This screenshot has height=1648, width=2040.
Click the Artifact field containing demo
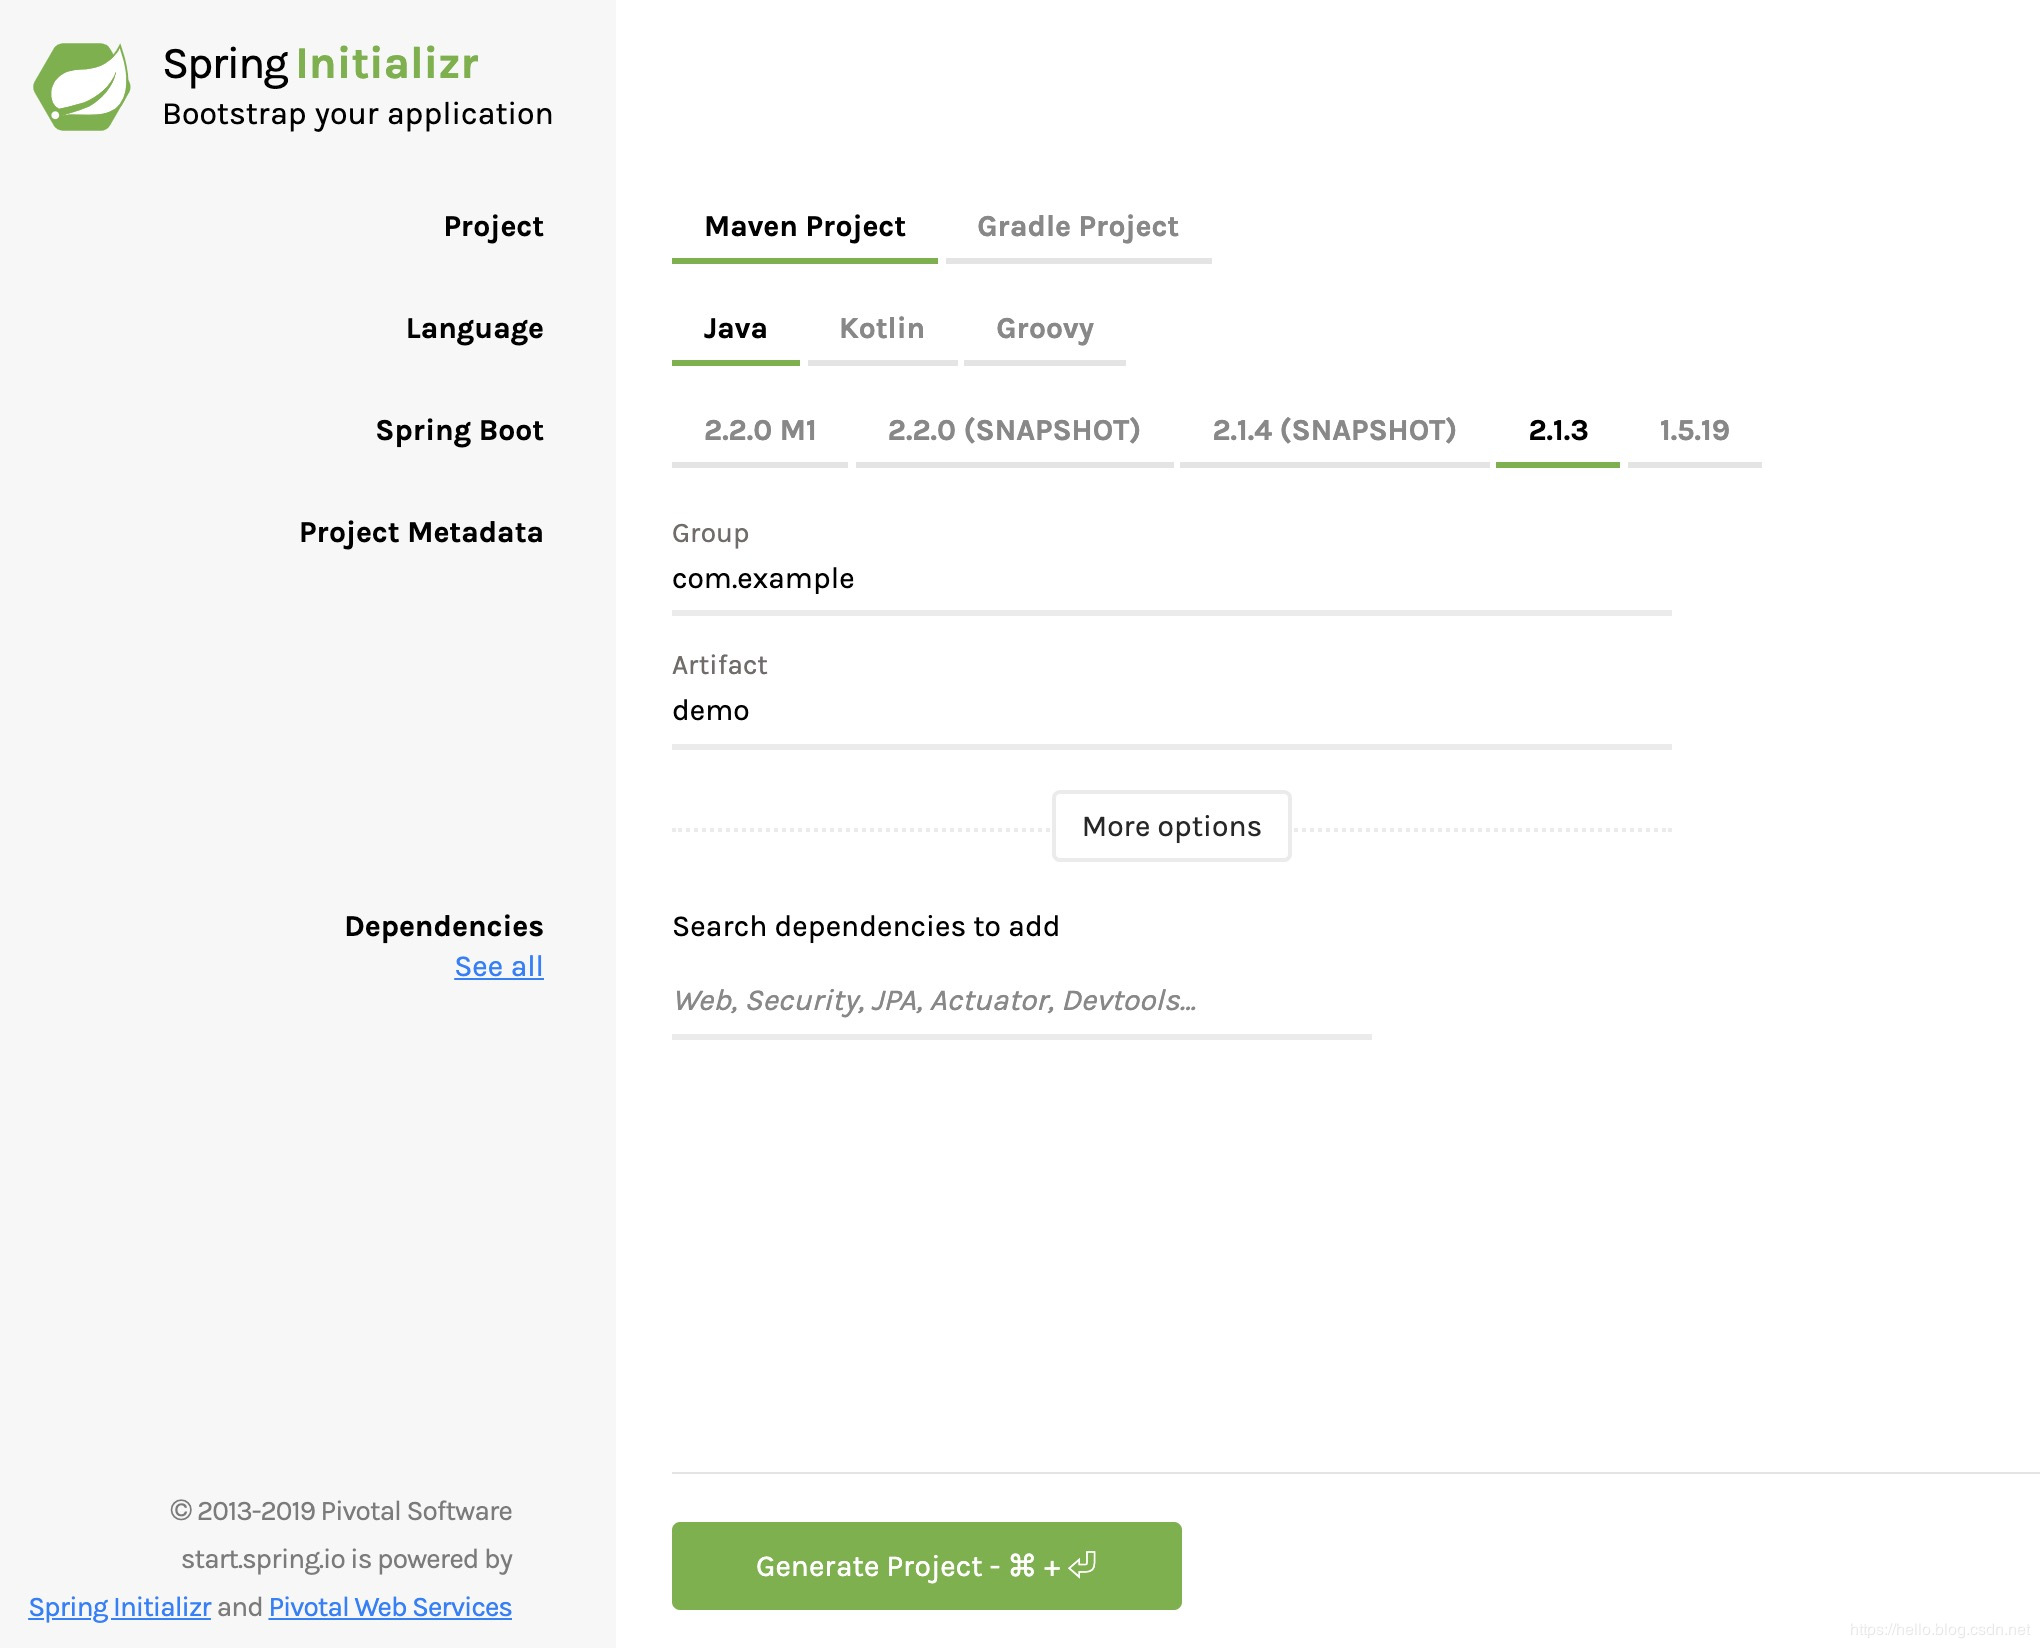[1170, 711]
